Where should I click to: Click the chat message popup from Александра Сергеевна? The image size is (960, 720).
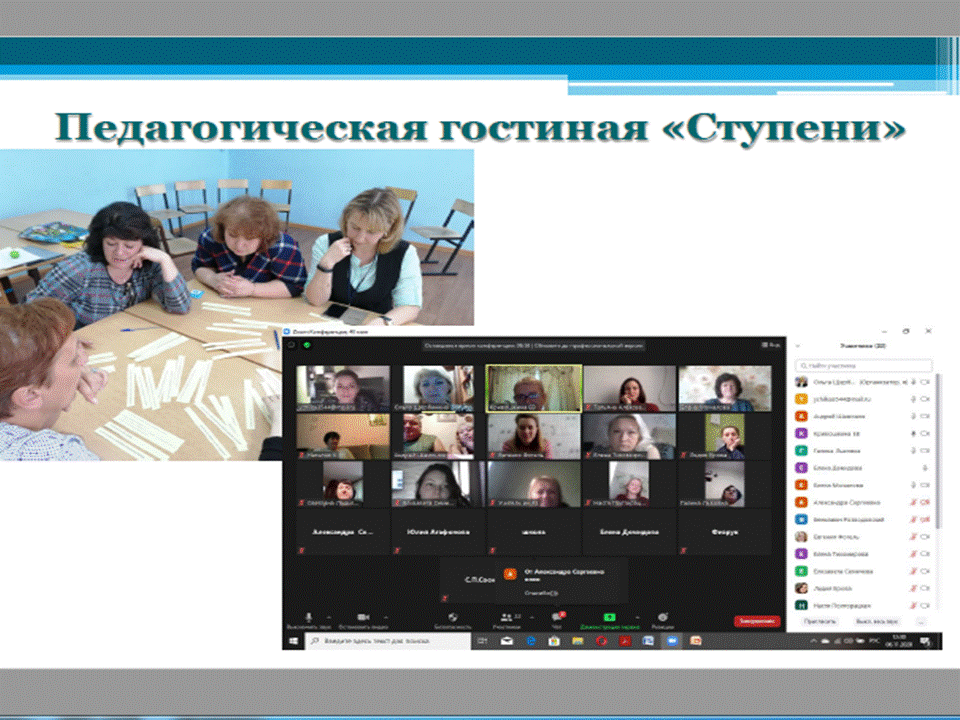(x=563, y=581)
